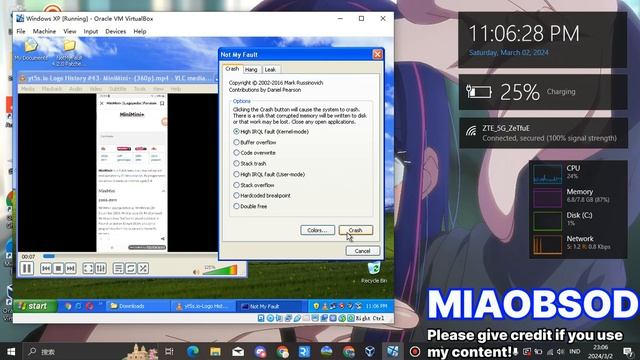Click VirtualBox network status icon

288,318
